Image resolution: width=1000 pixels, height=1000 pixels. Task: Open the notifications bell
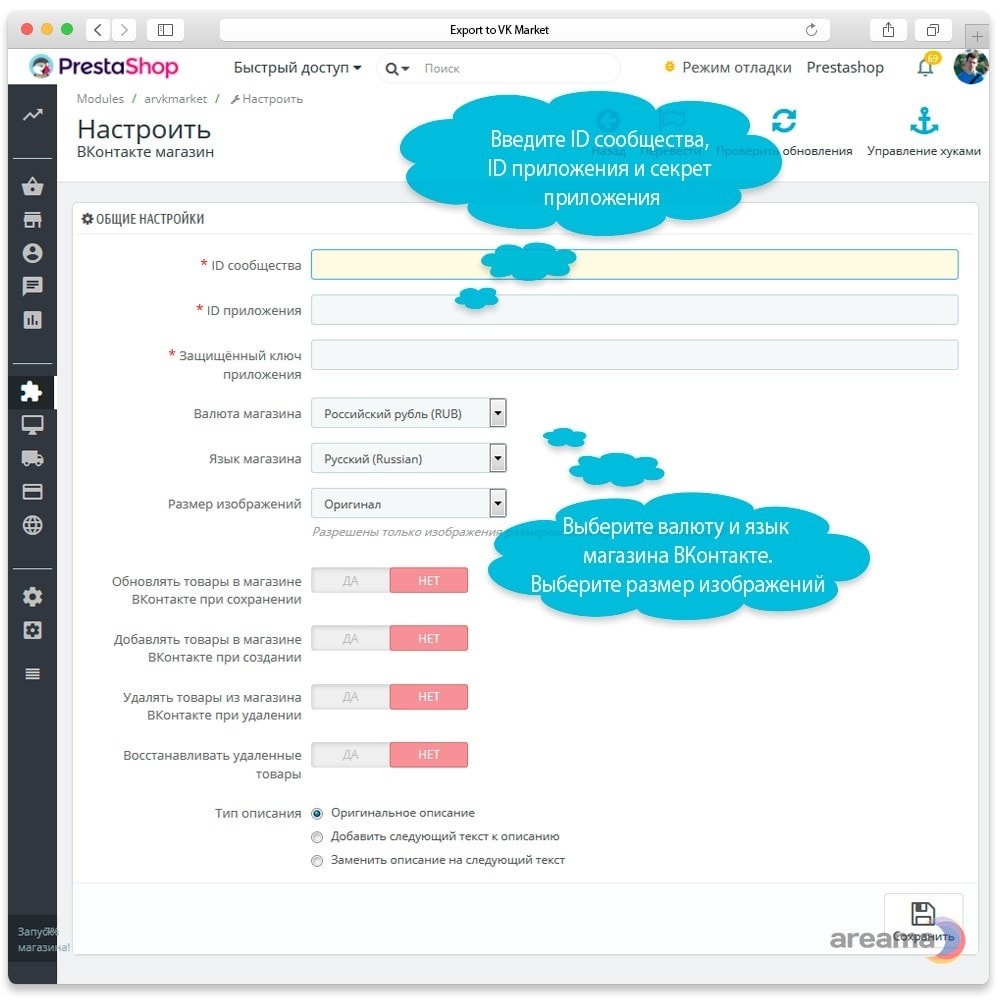coord(925,67)
